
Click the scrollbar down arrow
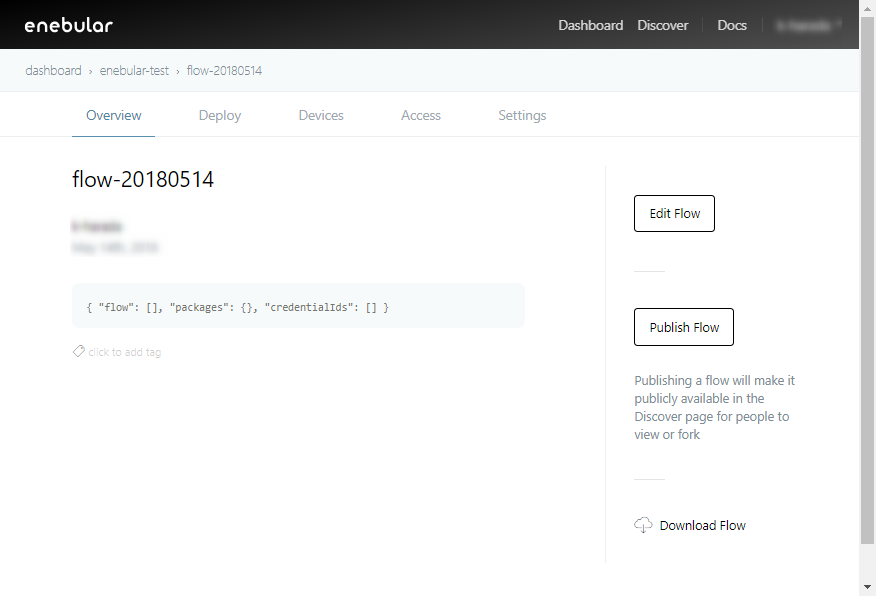click(x=867, y=587)
